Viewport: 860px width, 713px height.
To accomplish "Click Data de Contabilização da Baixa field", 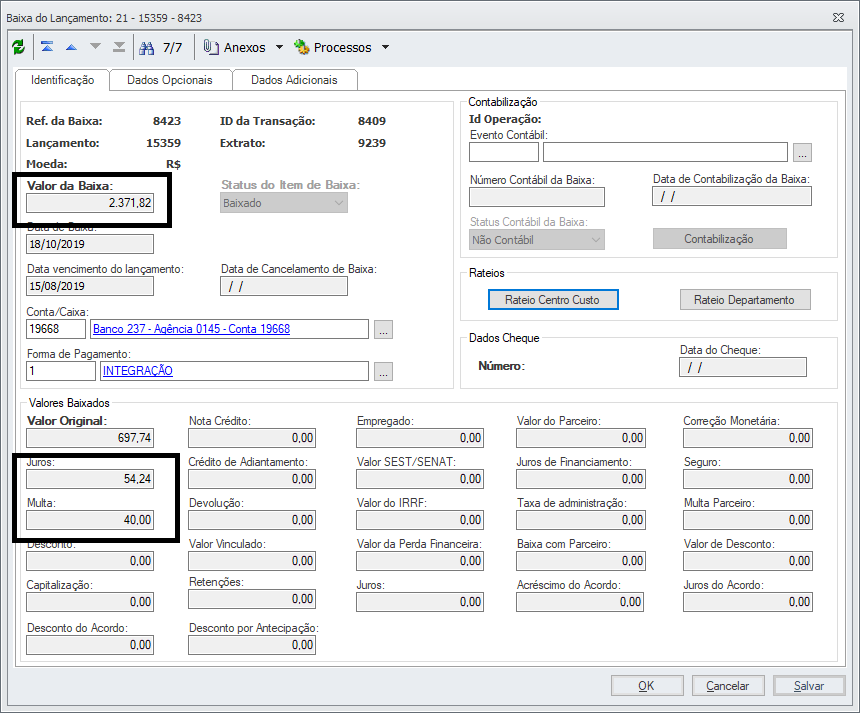I will click(732, 196).
